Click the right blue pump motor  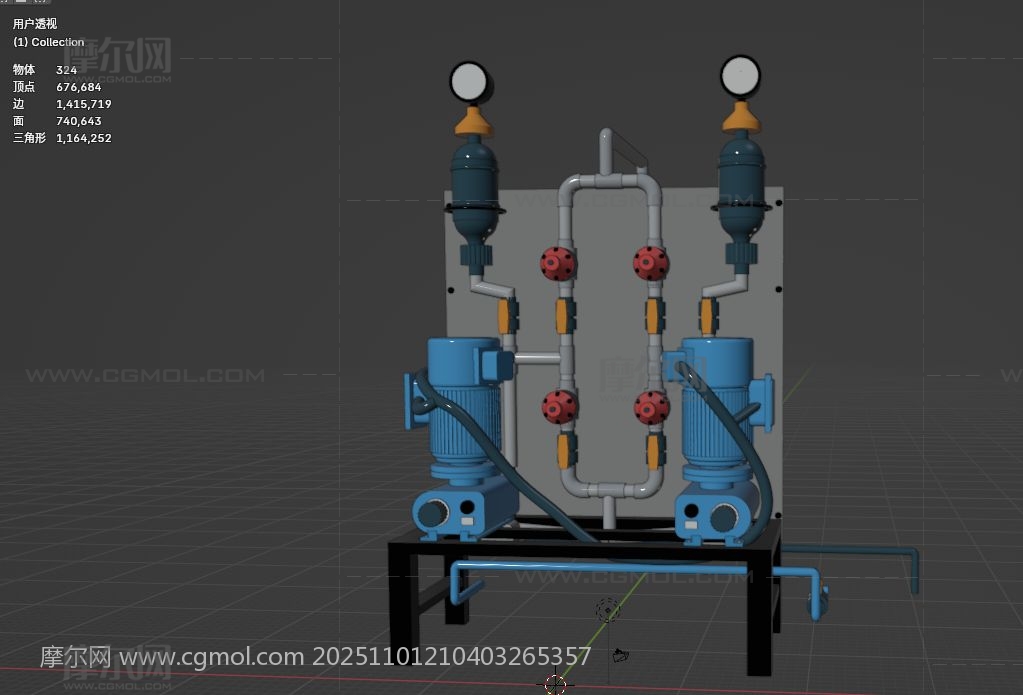click(714, 410)
